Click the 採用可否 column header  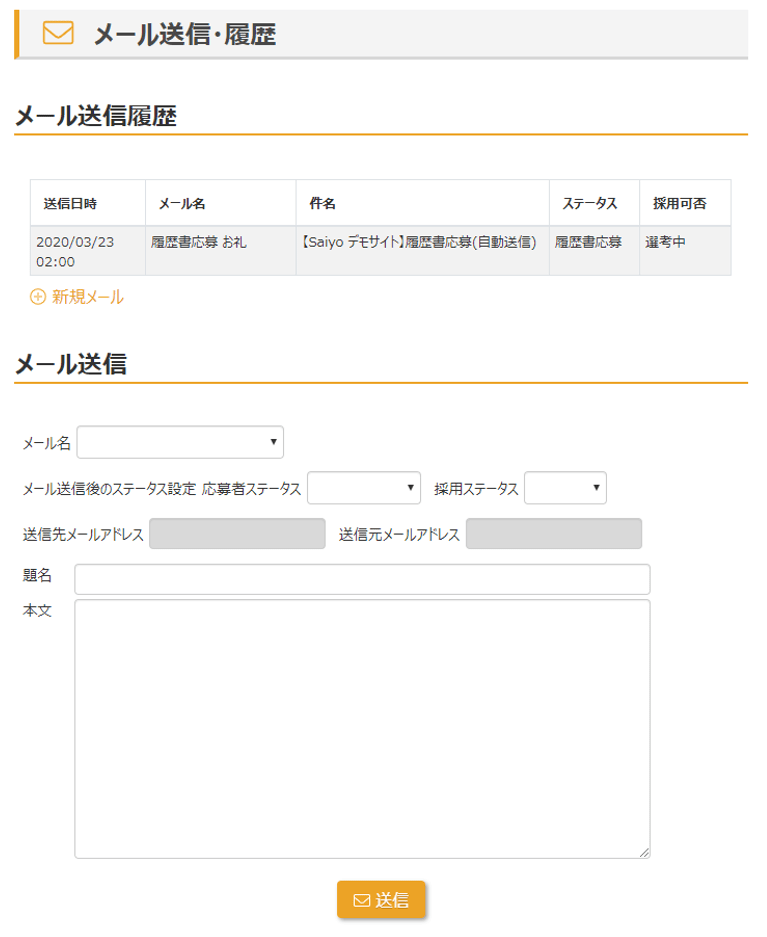coord(679,203)
